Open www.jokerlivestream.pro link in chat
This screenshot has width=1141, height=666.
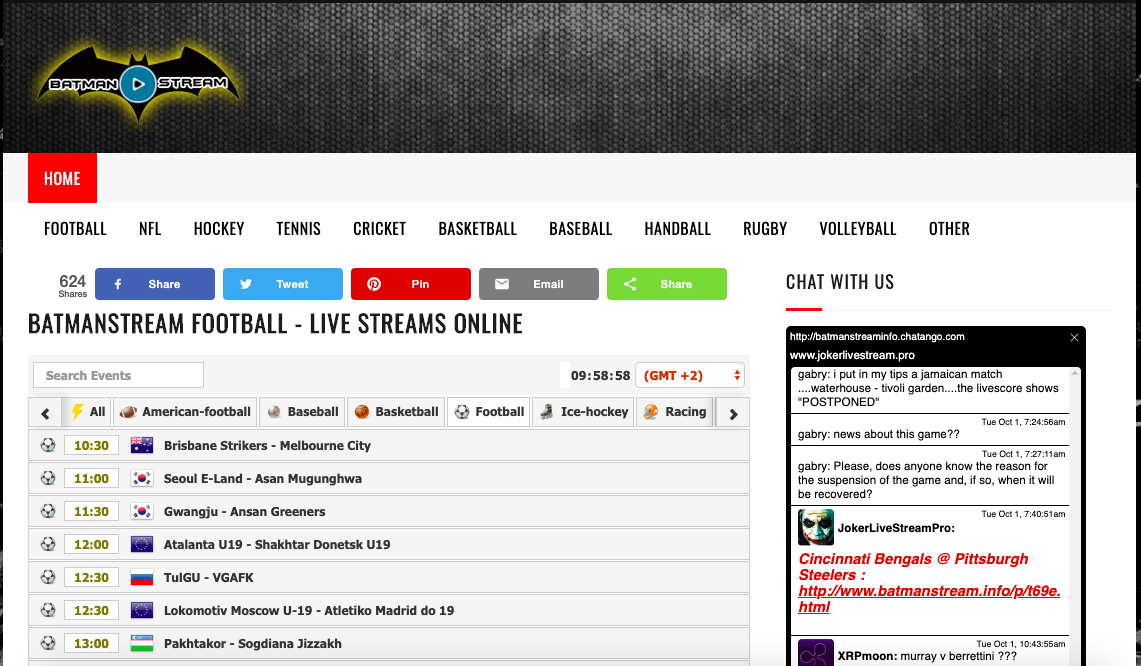coord(852,355)
